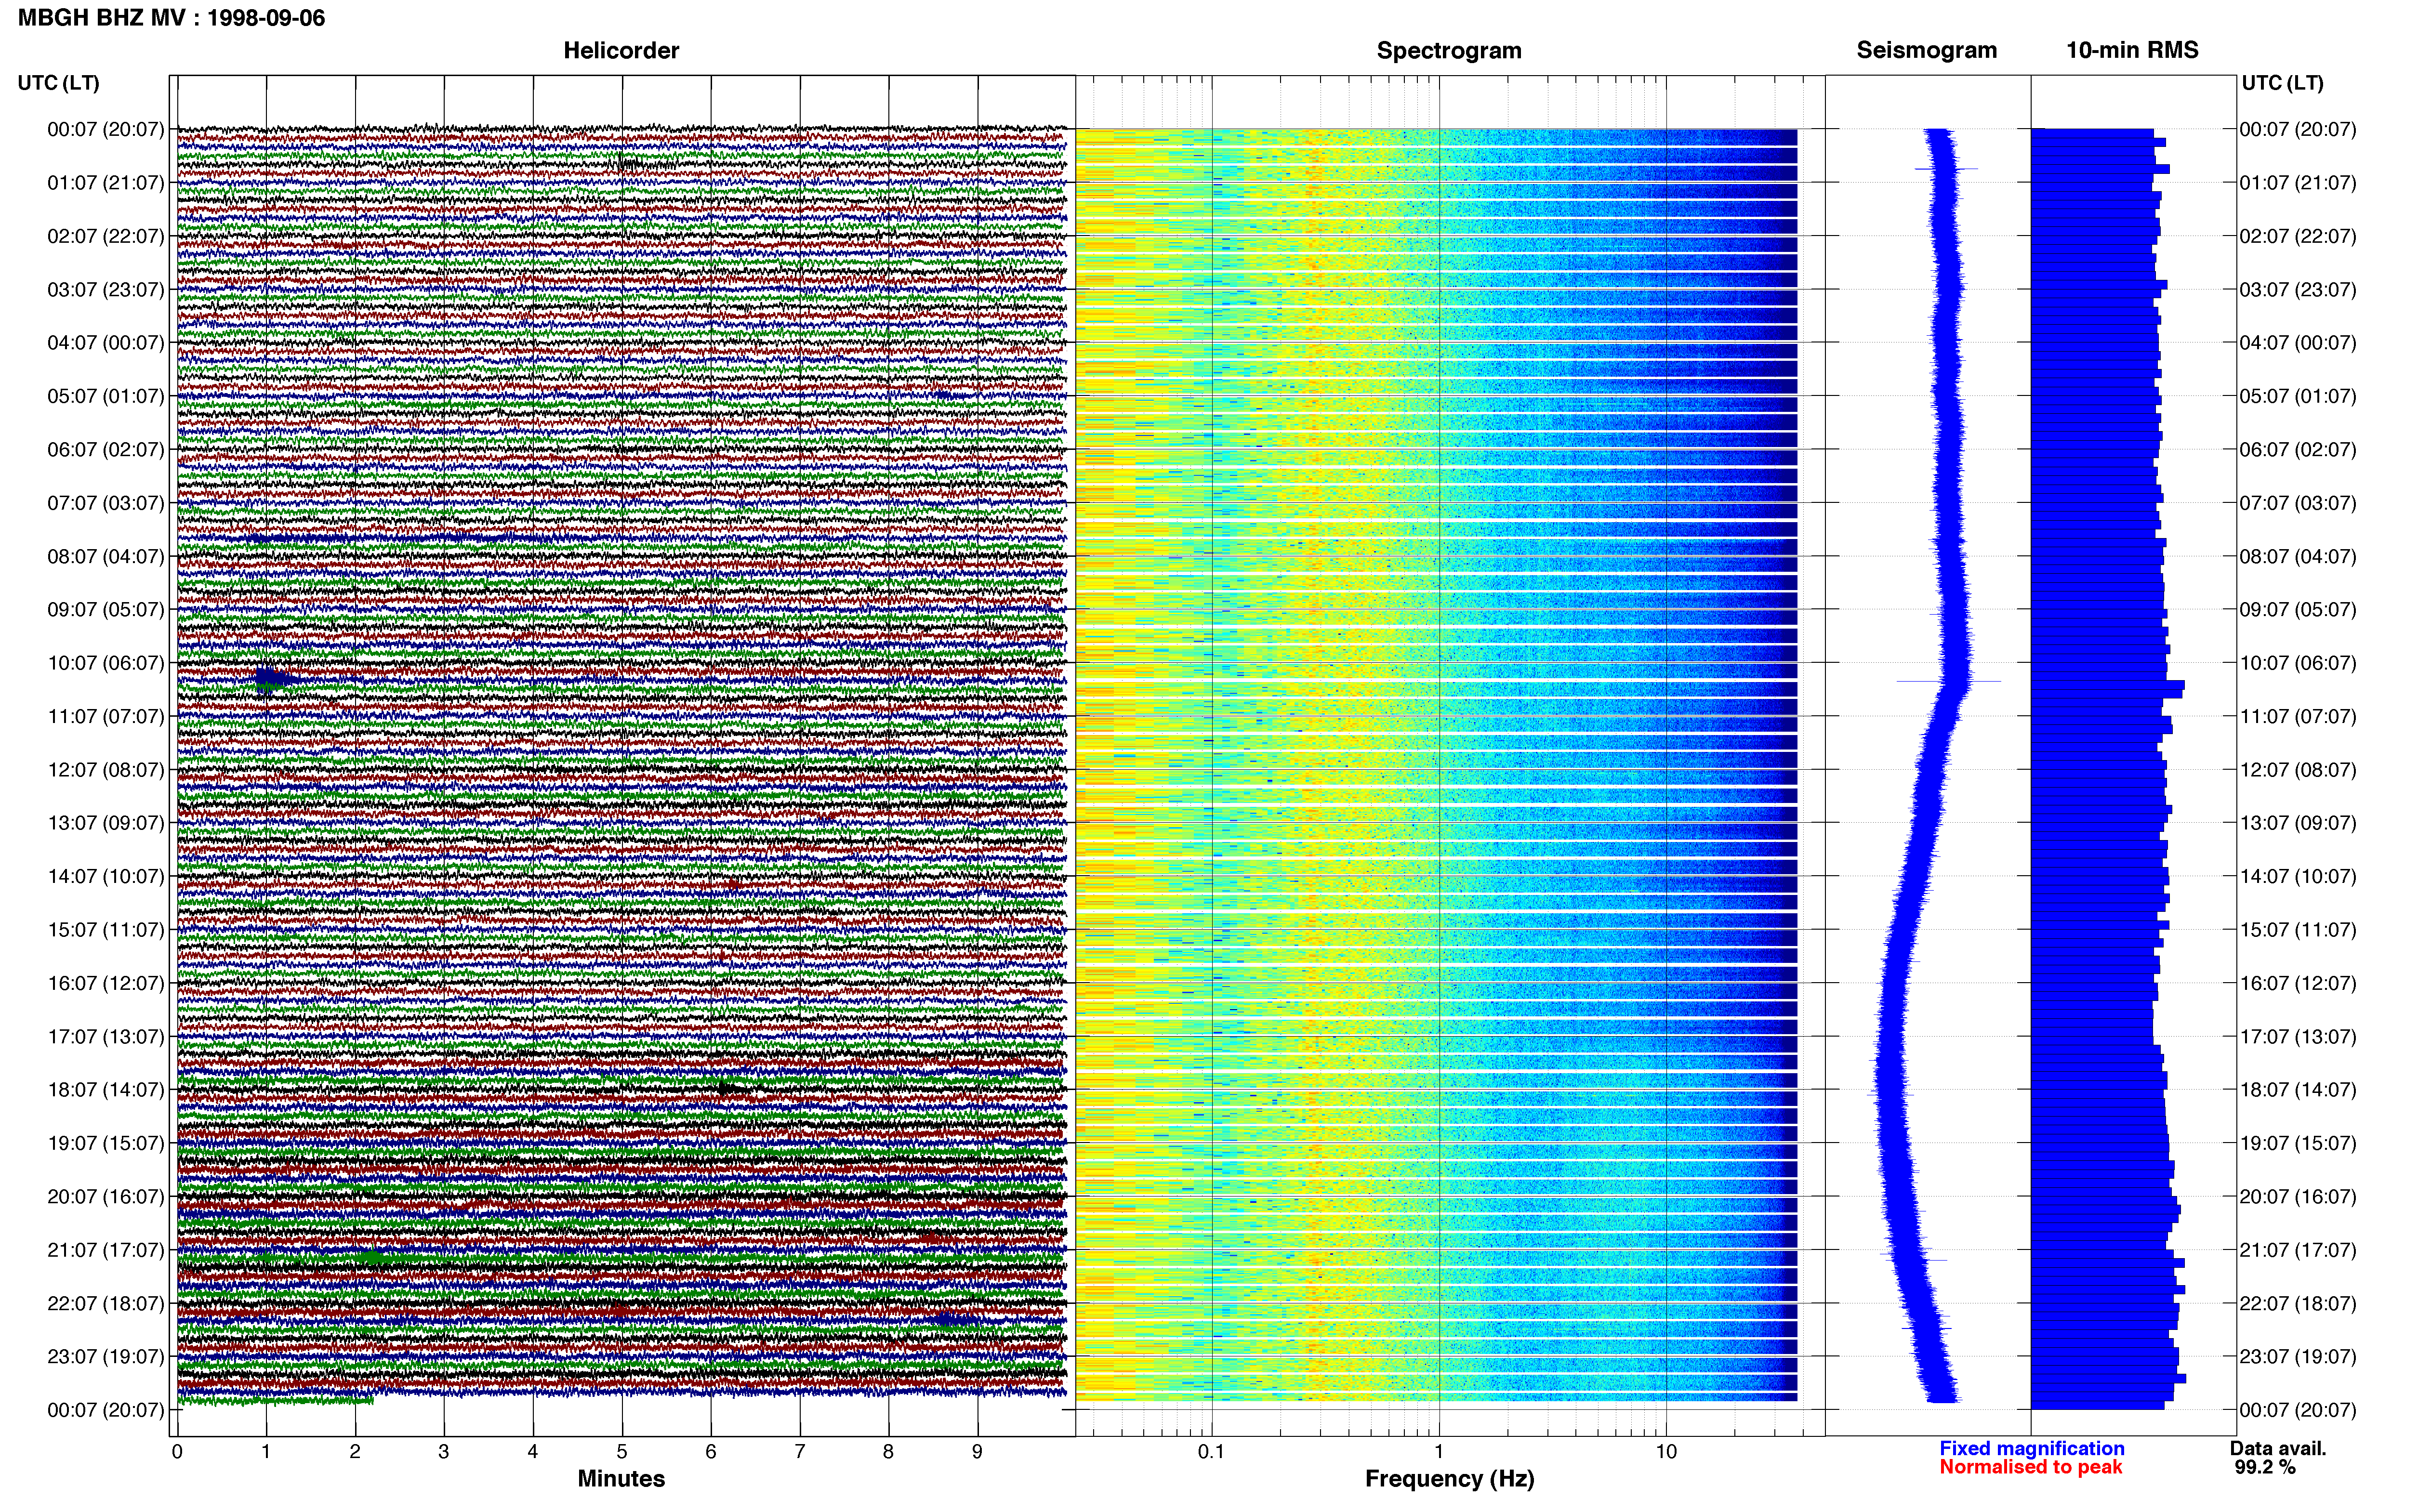
Task: Click right-side time label '21:07 (17:07)'
Action: 2297,1250
